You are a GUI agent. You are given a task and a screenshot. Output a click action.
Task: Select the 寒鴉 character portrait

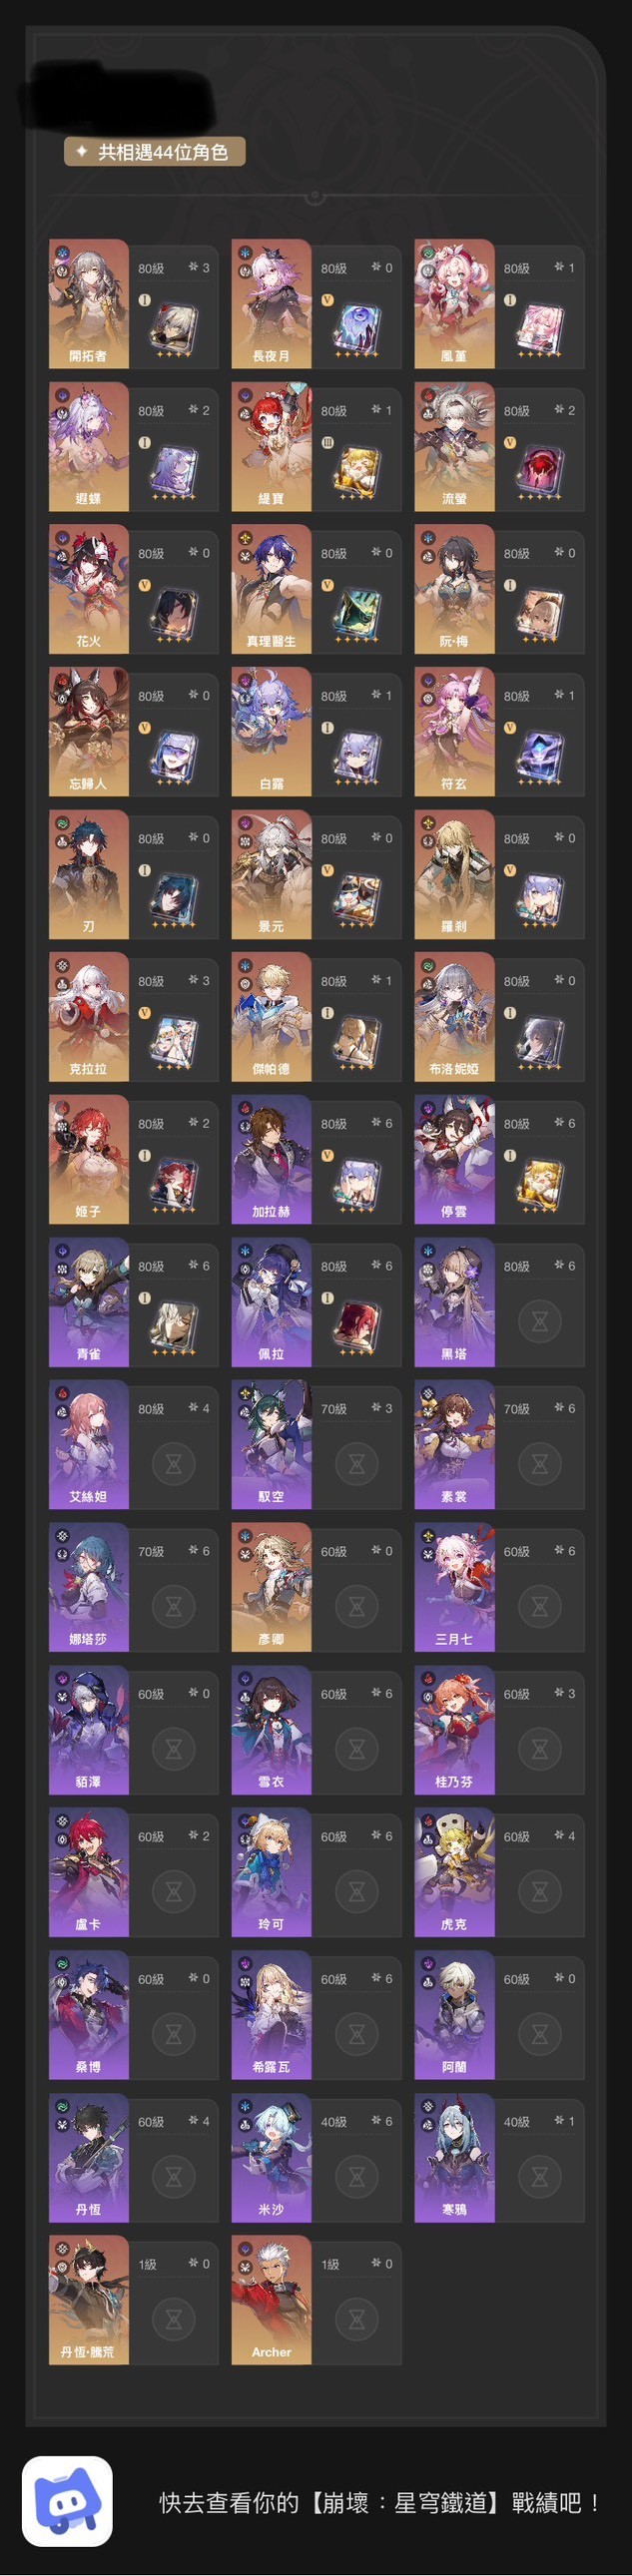point(454,2157)
